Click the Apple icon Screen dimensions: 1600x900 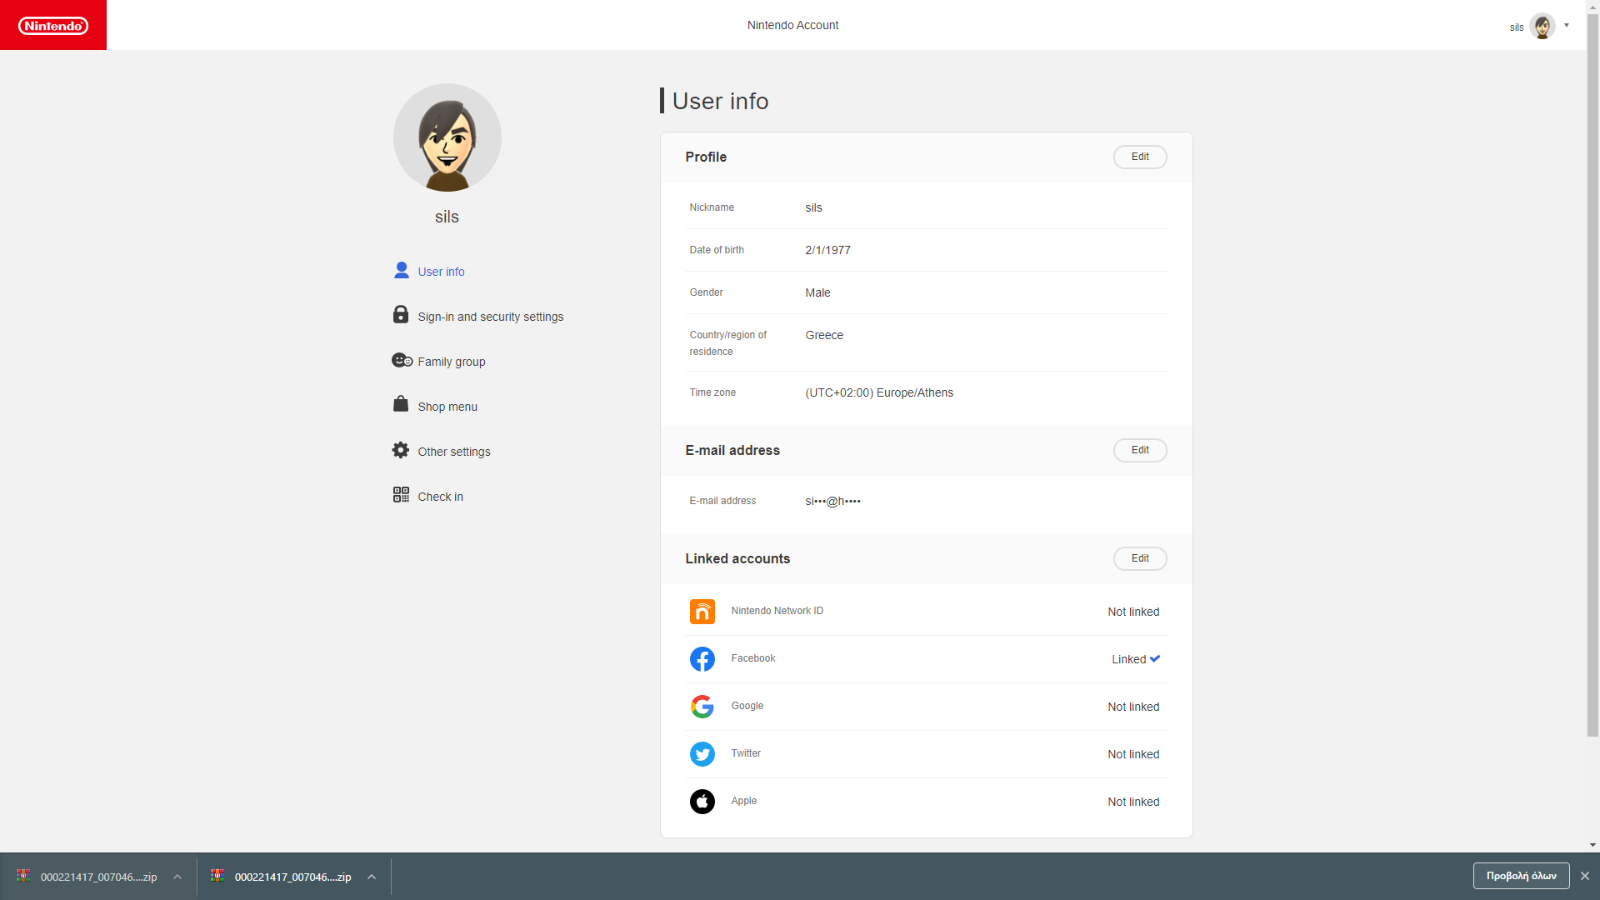pyautogui.click(x=702, y=802)
